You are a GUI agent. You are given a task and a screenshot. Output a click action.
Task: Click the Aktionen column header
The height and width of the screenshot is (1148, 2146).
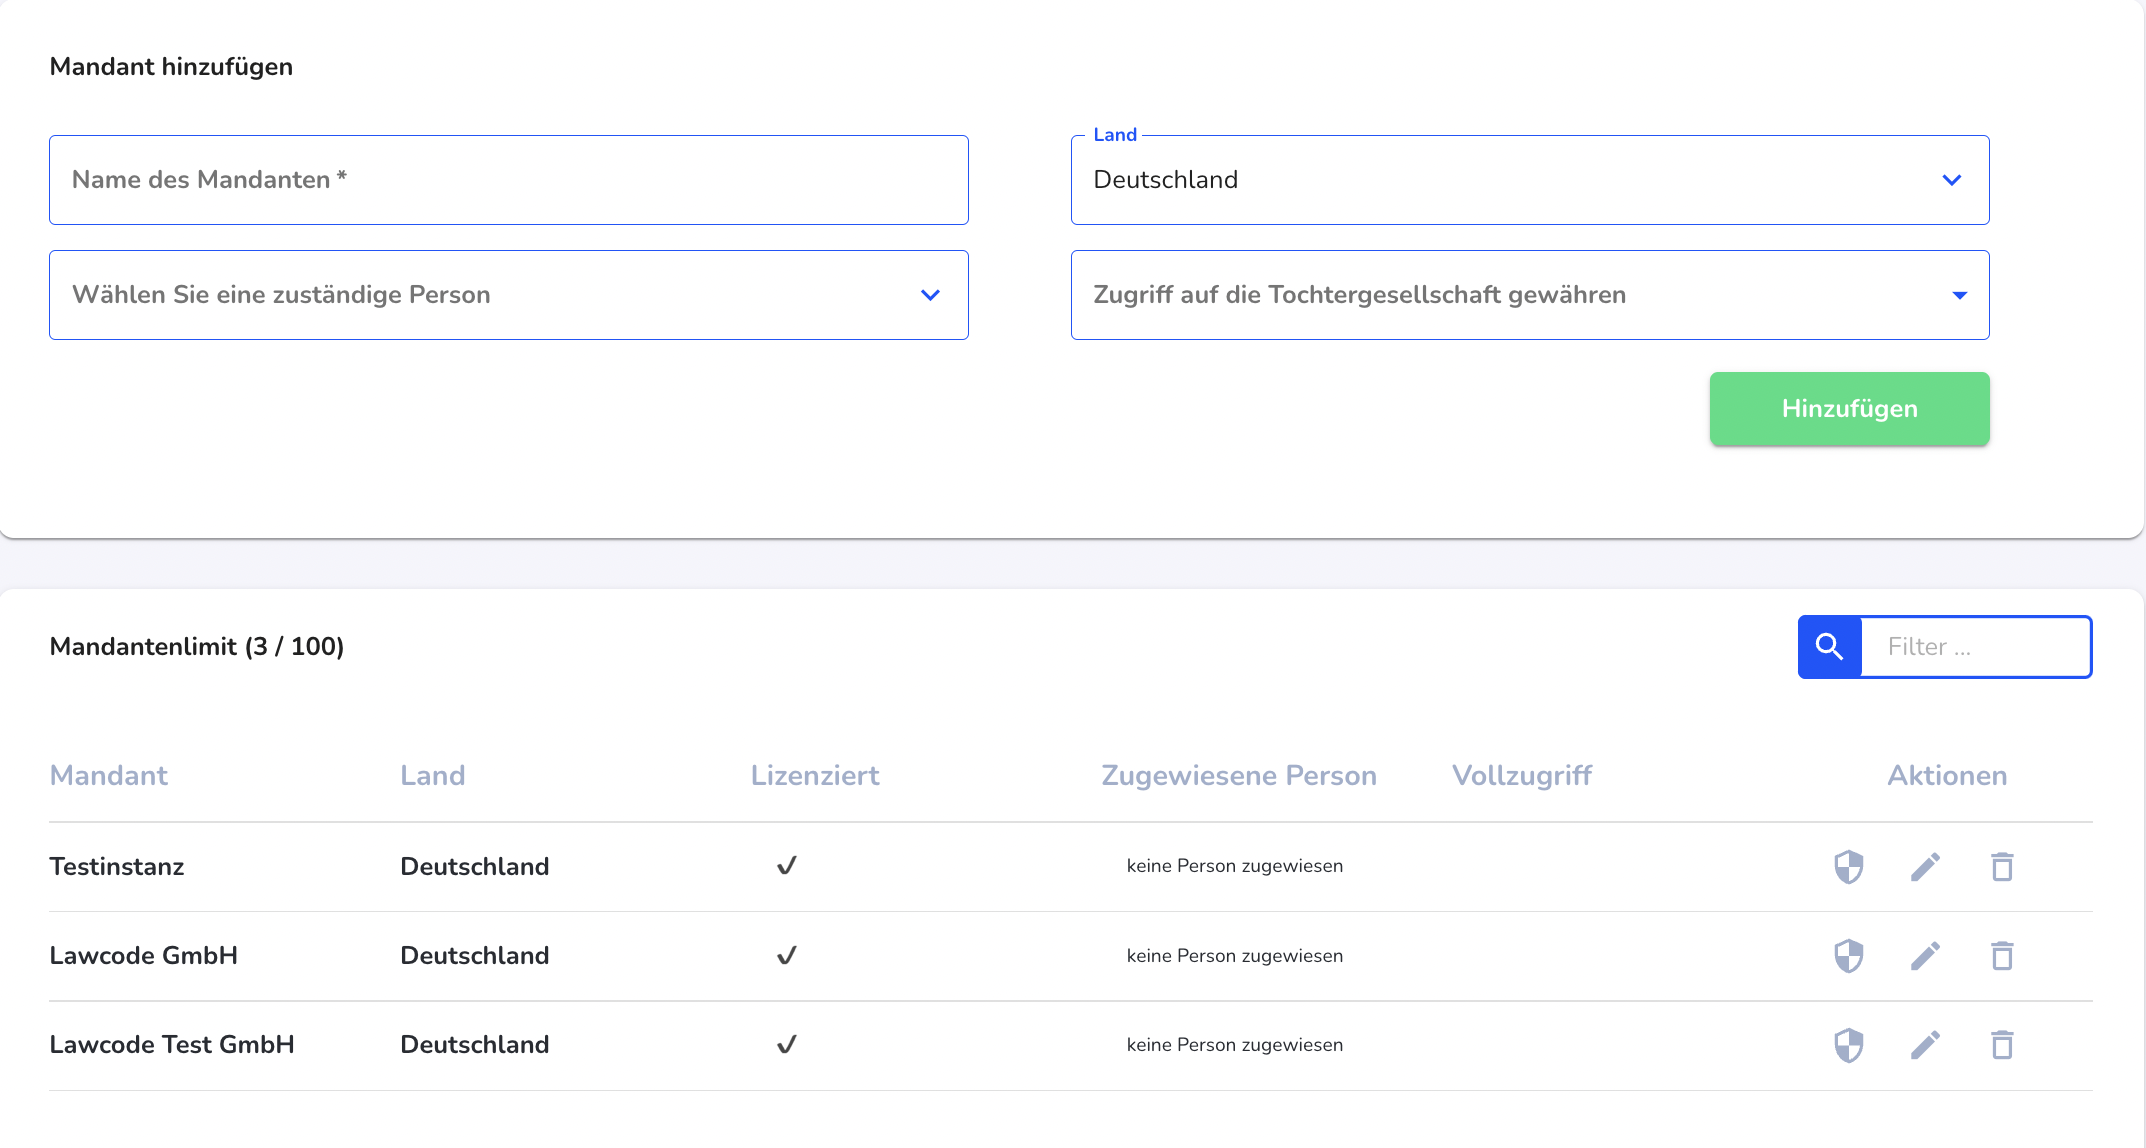[x=1947, y=776]
